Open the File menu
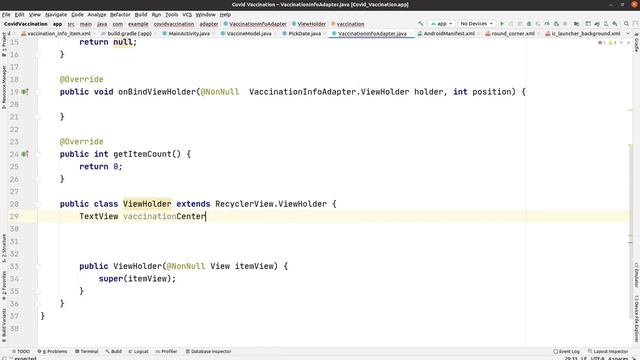640x360 pixels. (x=6, y=14)
